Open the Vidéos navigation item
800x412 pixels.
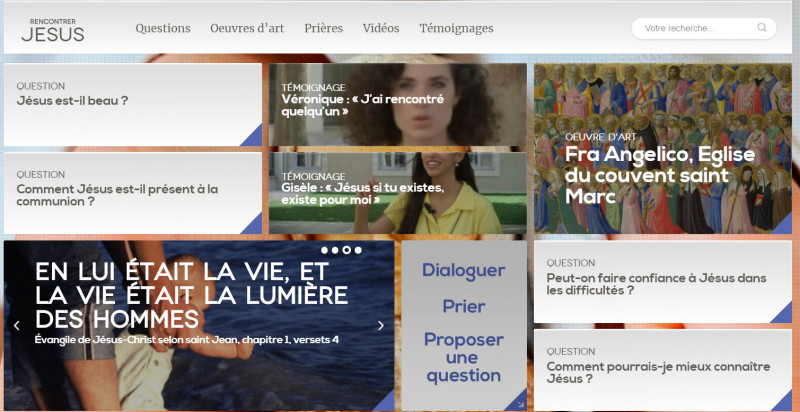[381, 28]
